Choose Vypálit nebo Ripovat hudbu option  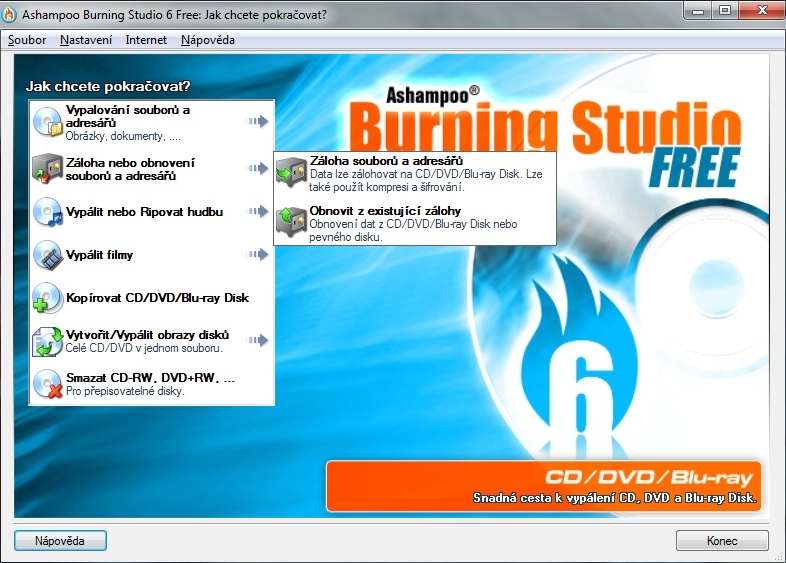(x=152, y=212)
